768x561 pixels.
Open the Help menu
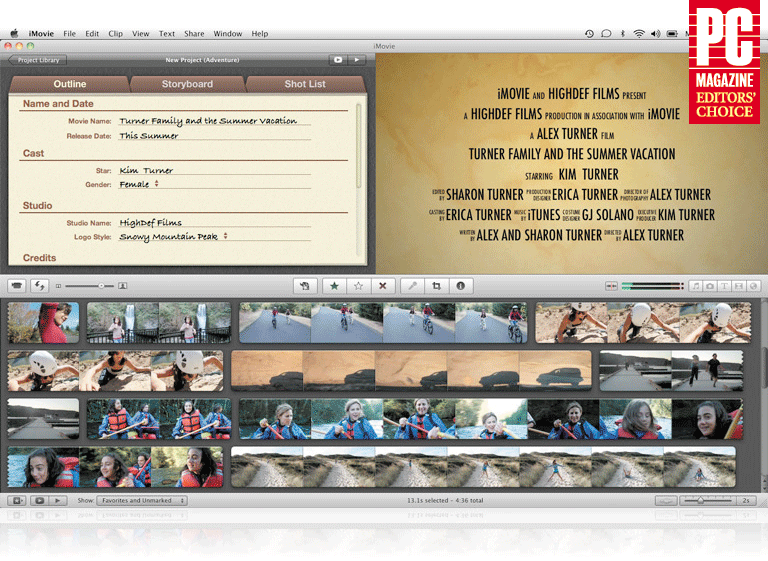260,34
